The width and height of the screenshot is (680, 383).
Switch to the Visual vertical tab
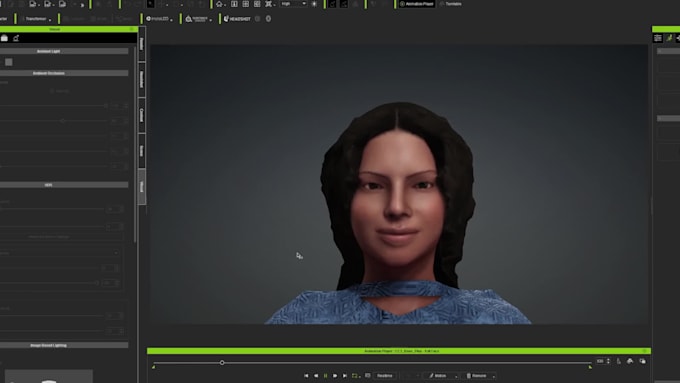[x=141, y=187]
